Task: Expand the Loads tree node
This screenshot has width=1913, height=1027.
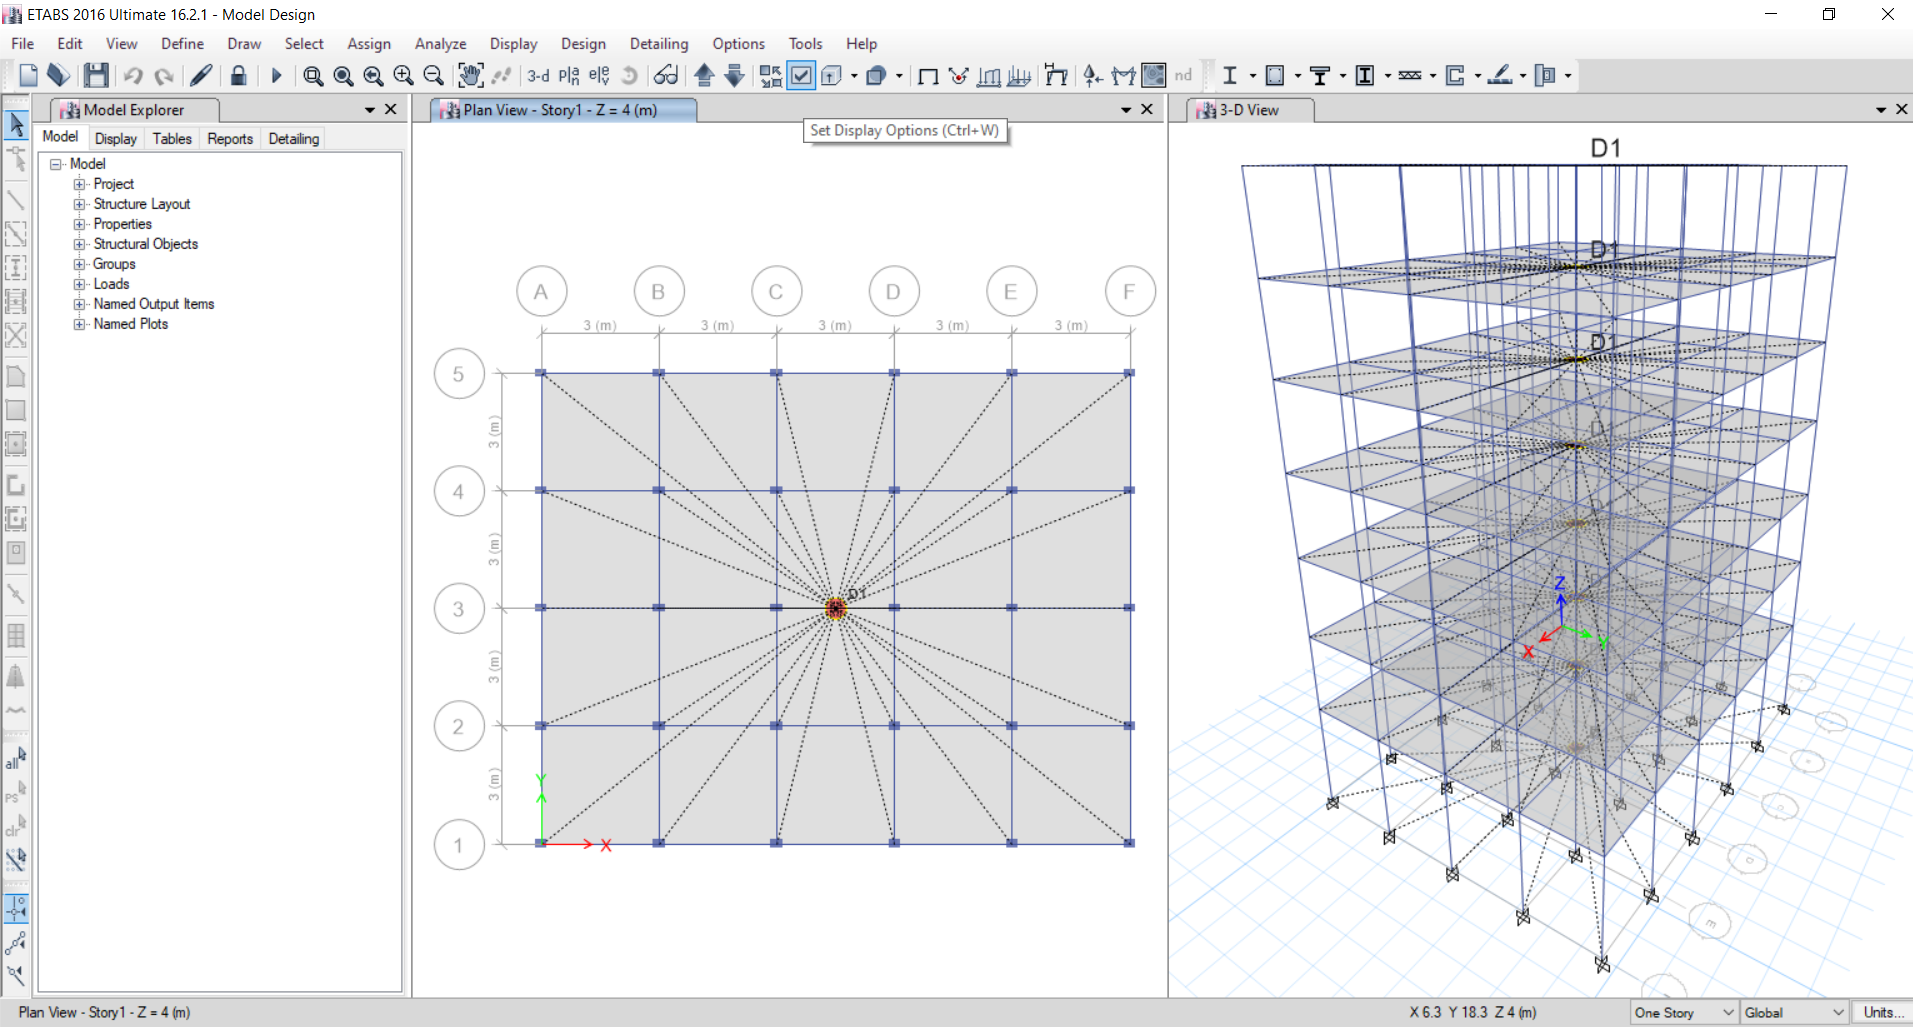Action: coord(80,284)
